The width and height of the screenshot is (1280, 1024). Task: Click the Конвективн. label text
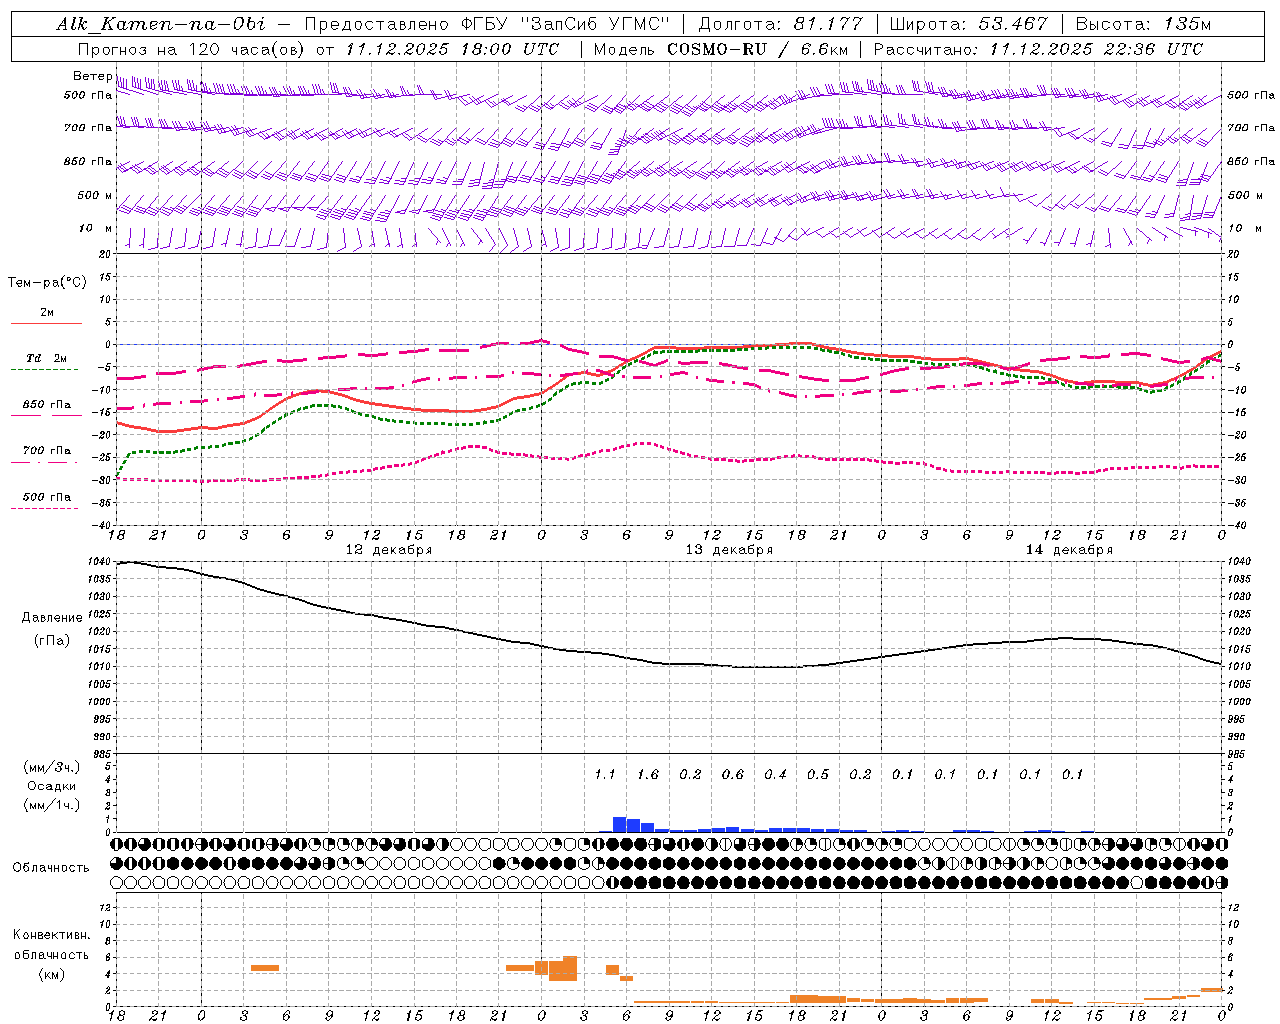coord(51,935)
